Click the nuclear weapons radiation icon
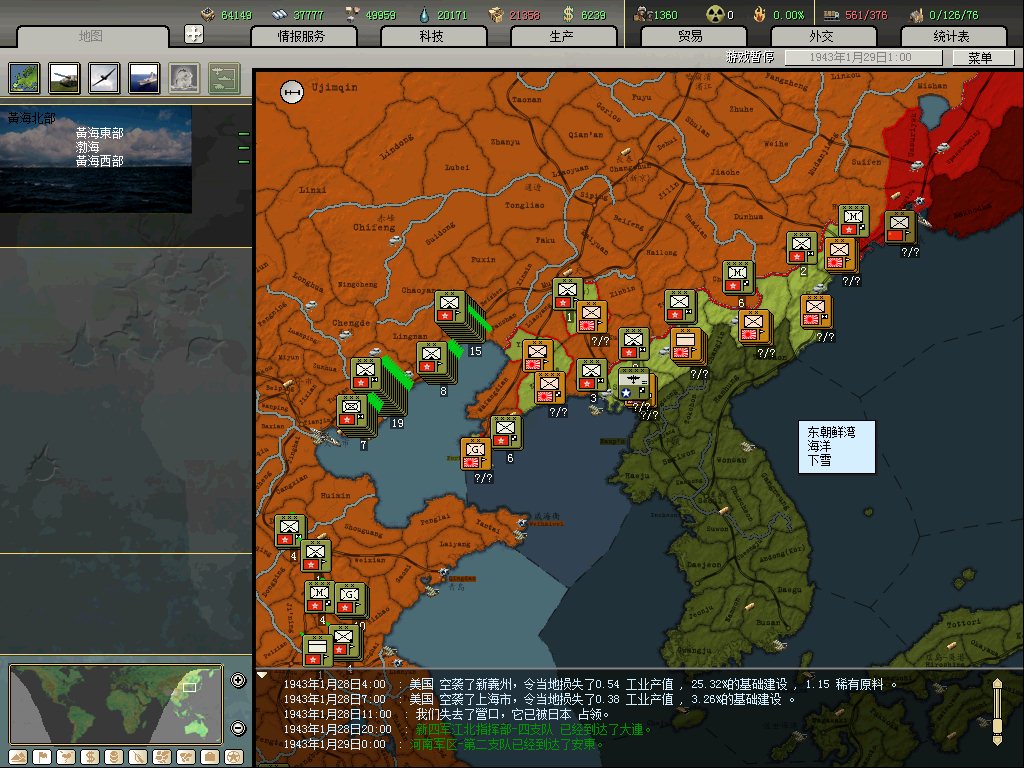Image resolution: width=1024 pixels, height=768 pixels. pyautogui.click(x=713, y=14)
